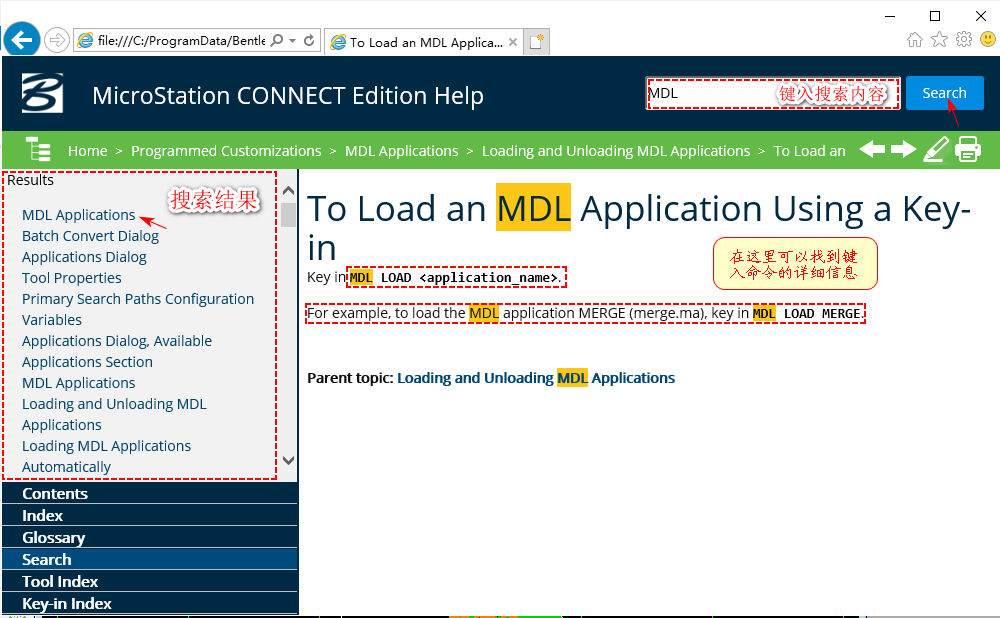Open Applications Section result

[x=87, y=362]
